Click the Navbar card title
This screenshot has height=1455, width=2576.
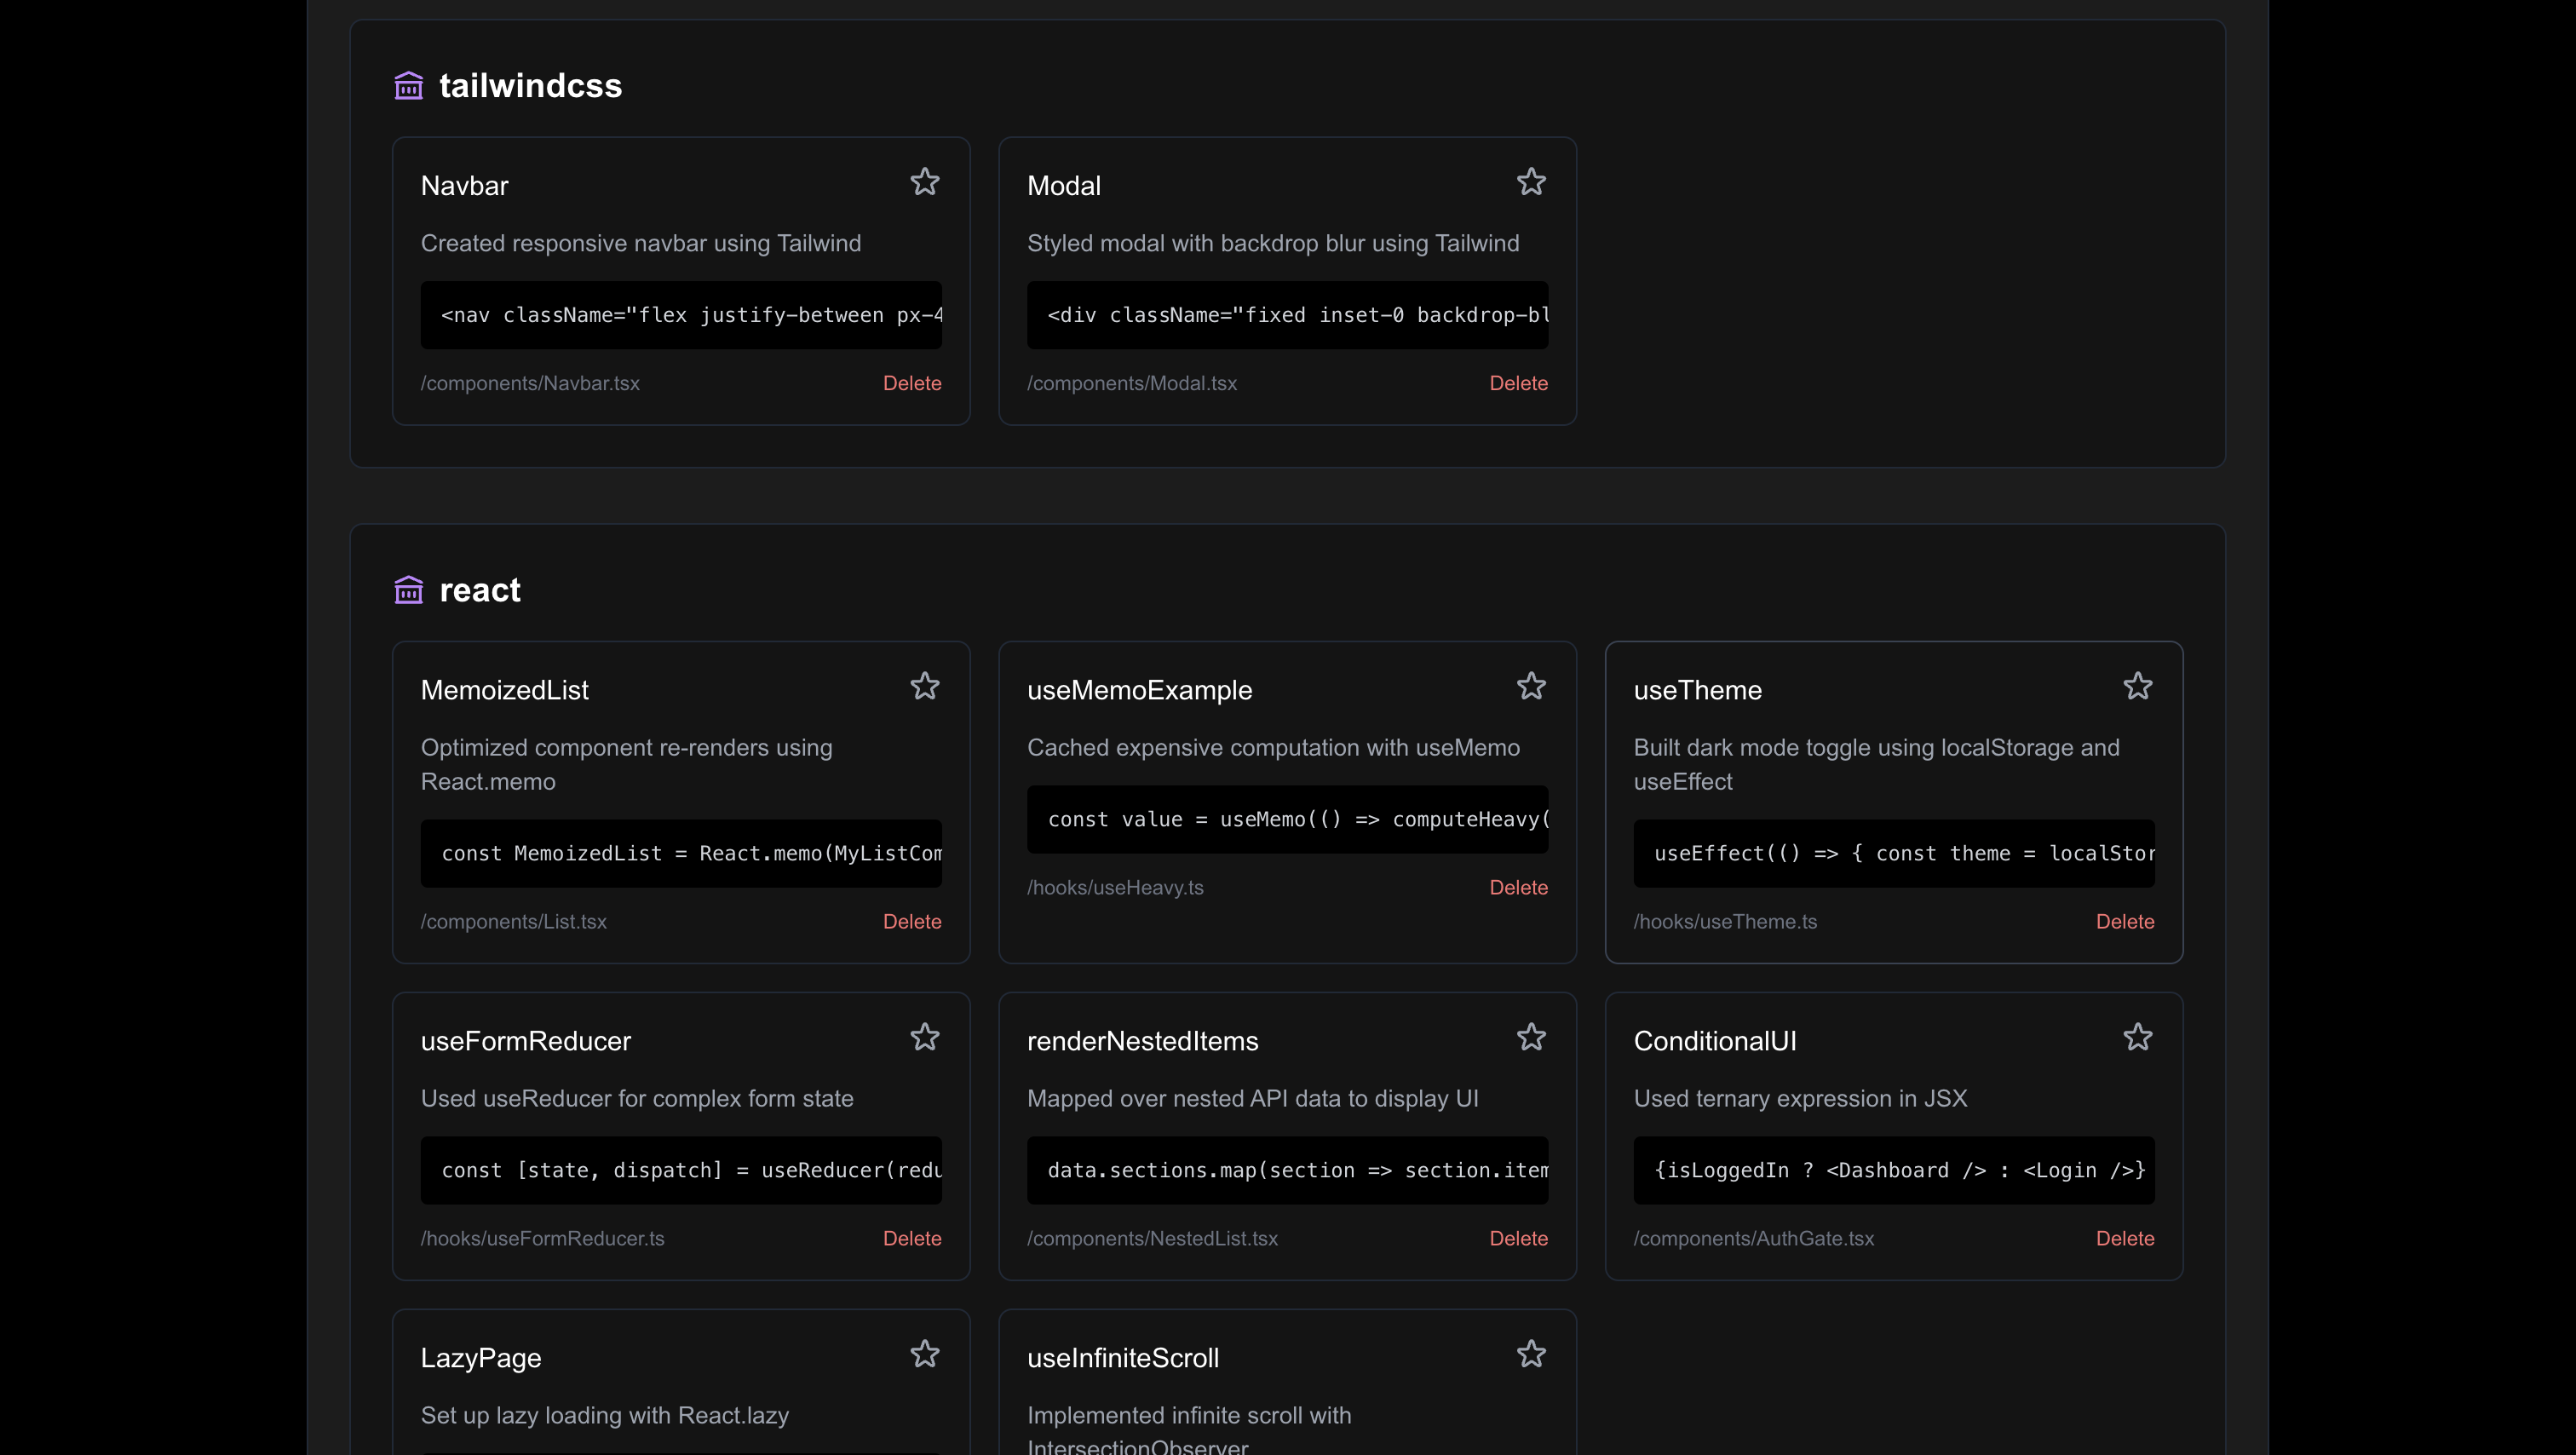coord(464,186)
